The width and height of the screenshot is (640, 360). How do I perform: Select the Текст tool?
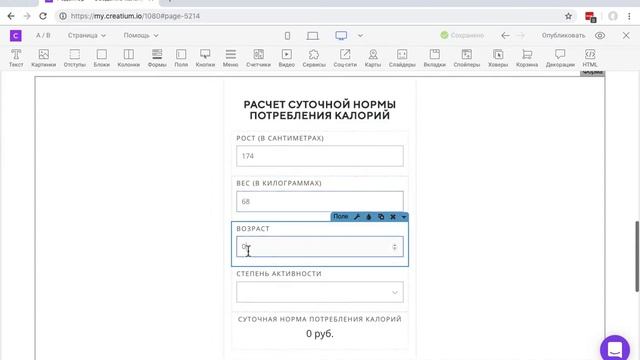(x=16, y=58)
